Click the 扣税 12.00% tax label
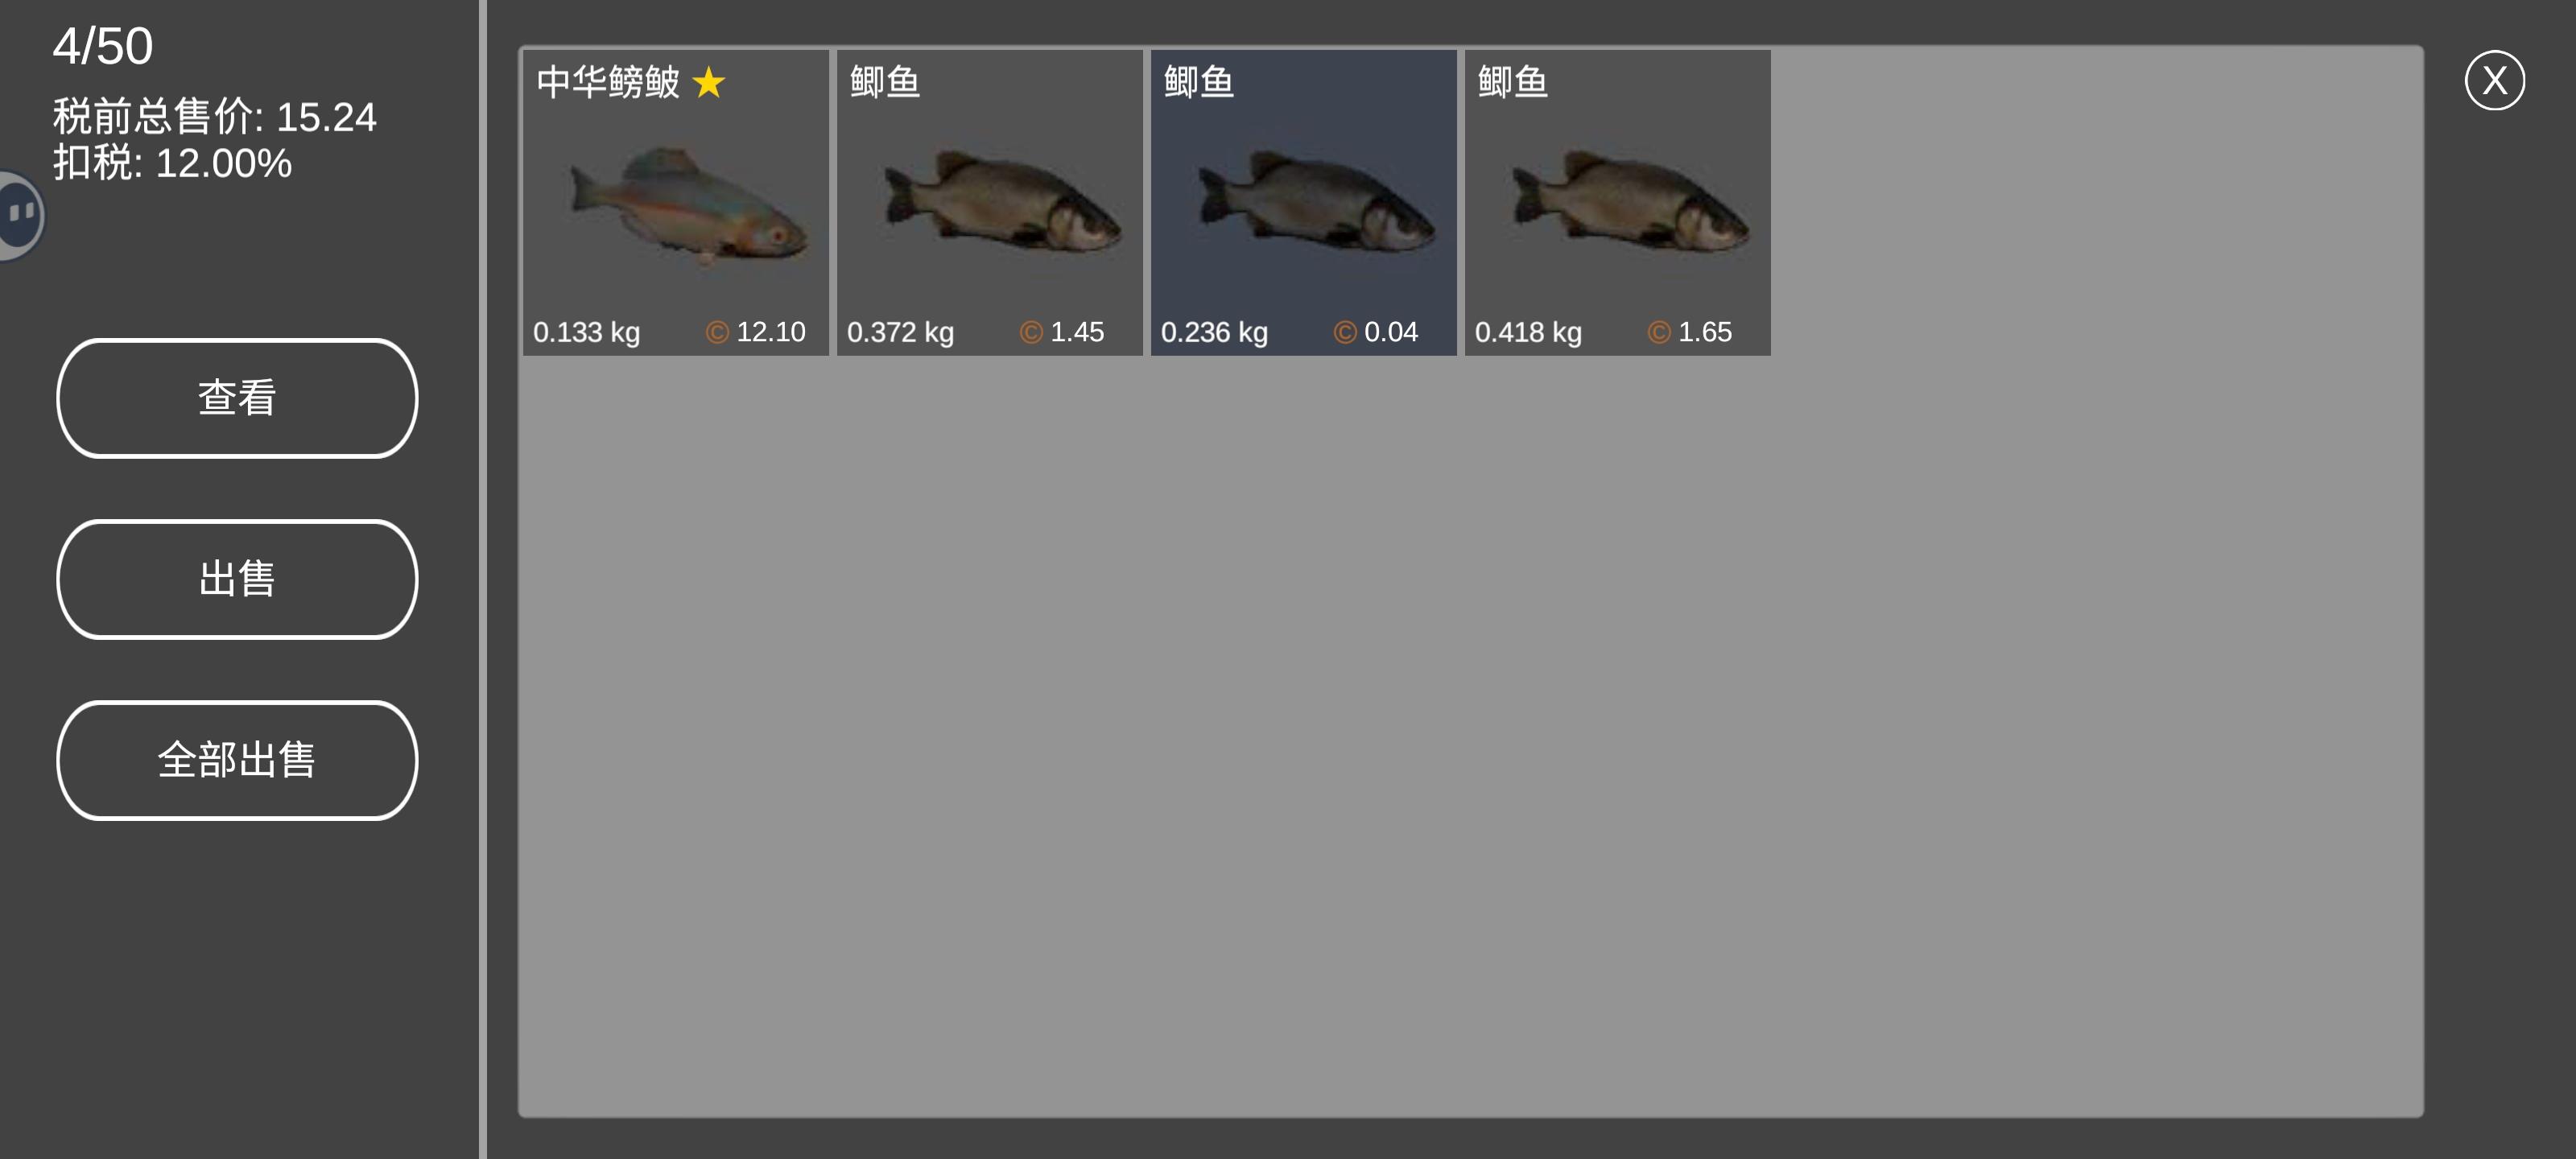This screenshot has width=2576, height=1159. [172, 163]
